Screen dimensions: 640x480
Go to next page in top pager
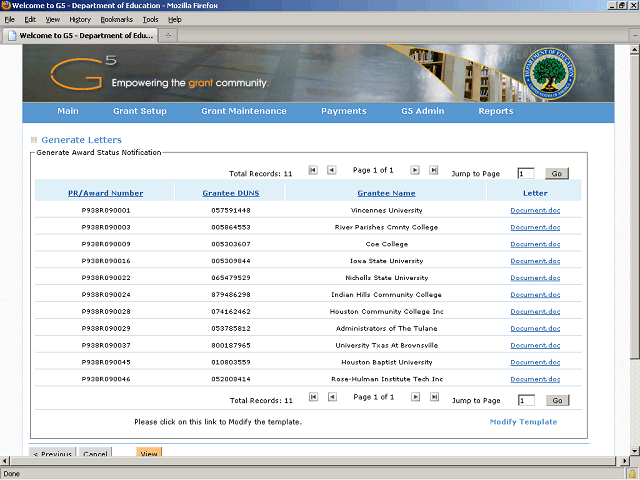point(415,170)
